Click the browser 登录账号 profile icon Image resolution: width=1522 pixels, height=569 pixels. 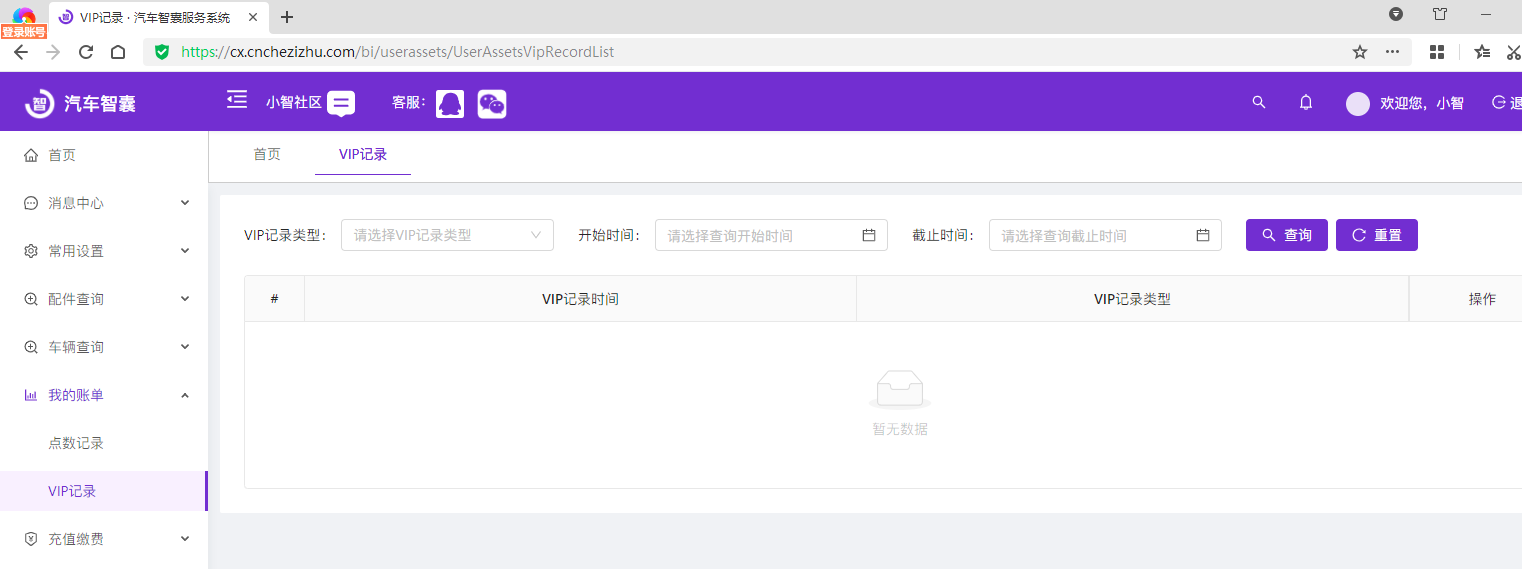pyautogui.click(x=24, y=22)
